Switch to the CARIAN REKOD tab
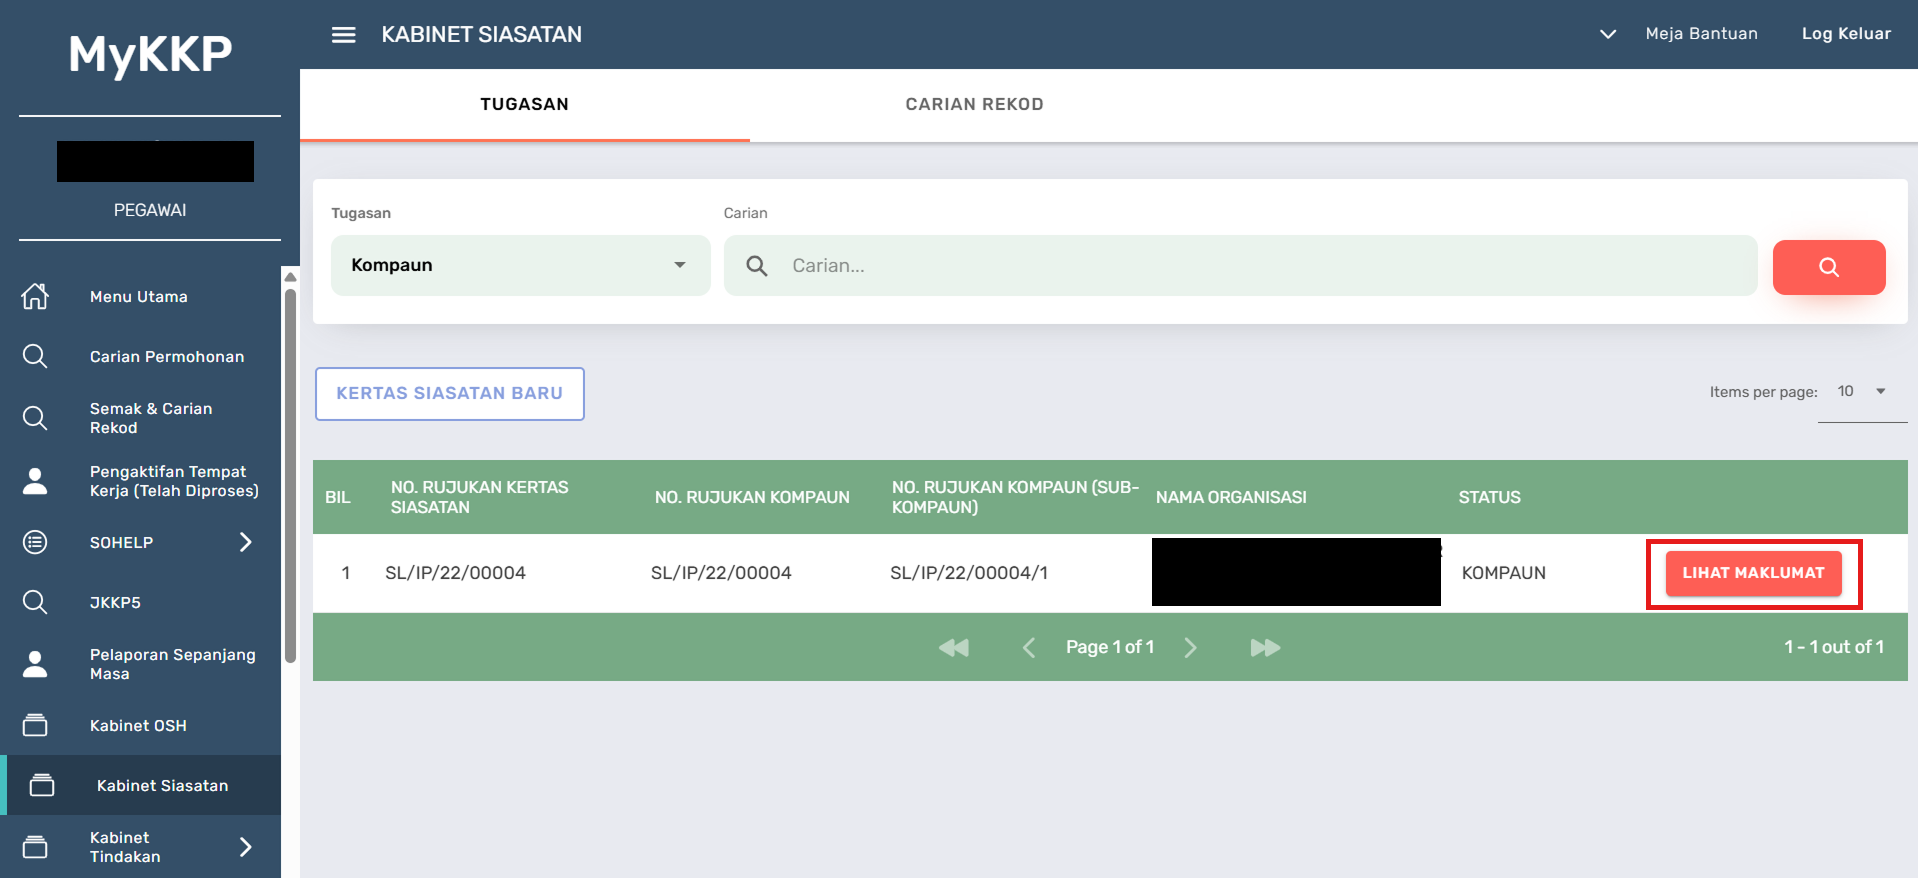The image size is (1918, 878). 975,105
